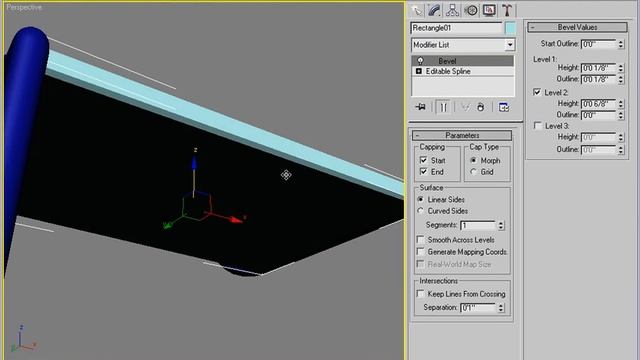Select Morph cap type
This screenshot has width=640, height=360.
tap(473, 160)
